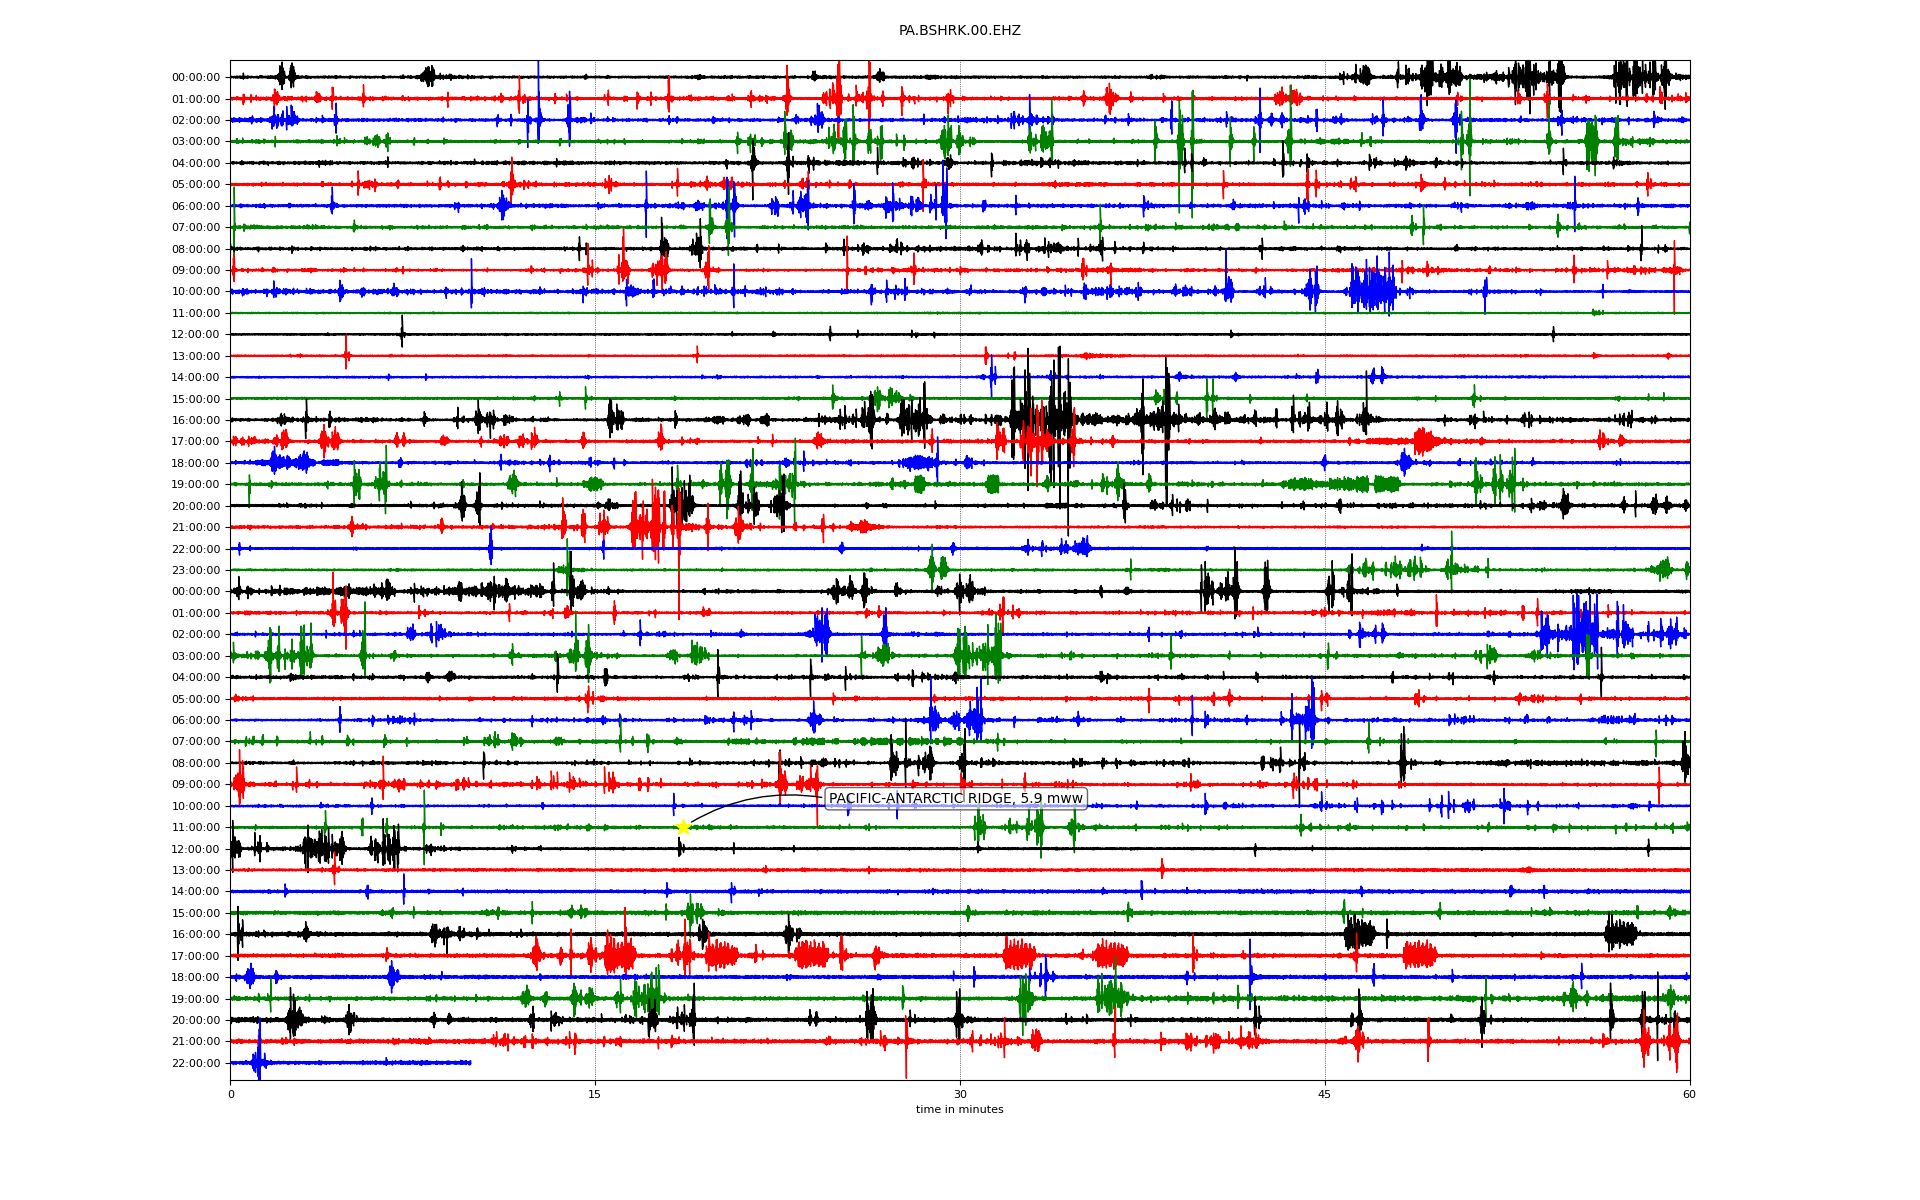1920x1200 pixels.
Task: Click the yellow star earthquake marker
Action: [683, 827]
